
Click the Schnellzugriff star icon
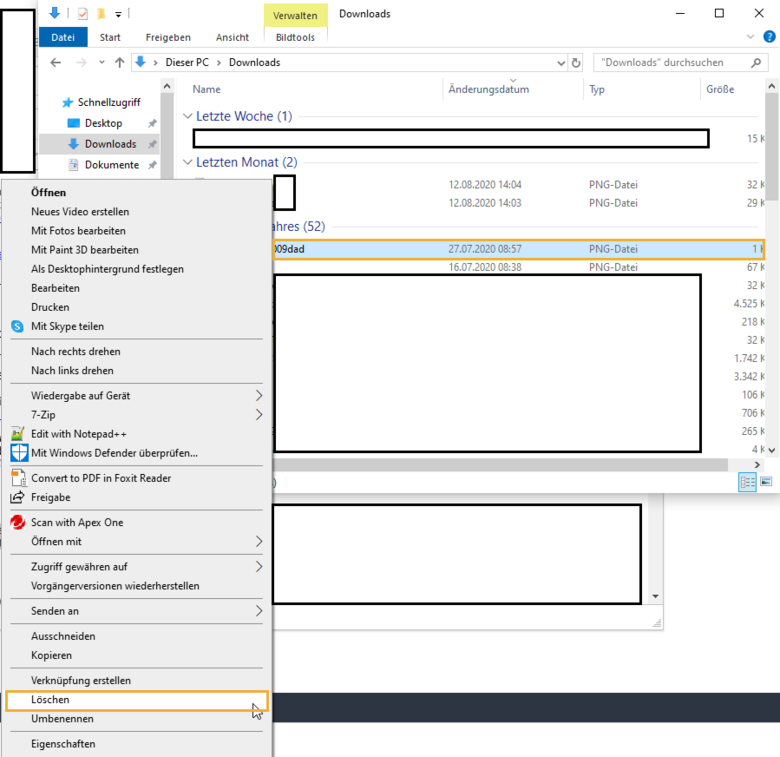click(x=67, y=102)
